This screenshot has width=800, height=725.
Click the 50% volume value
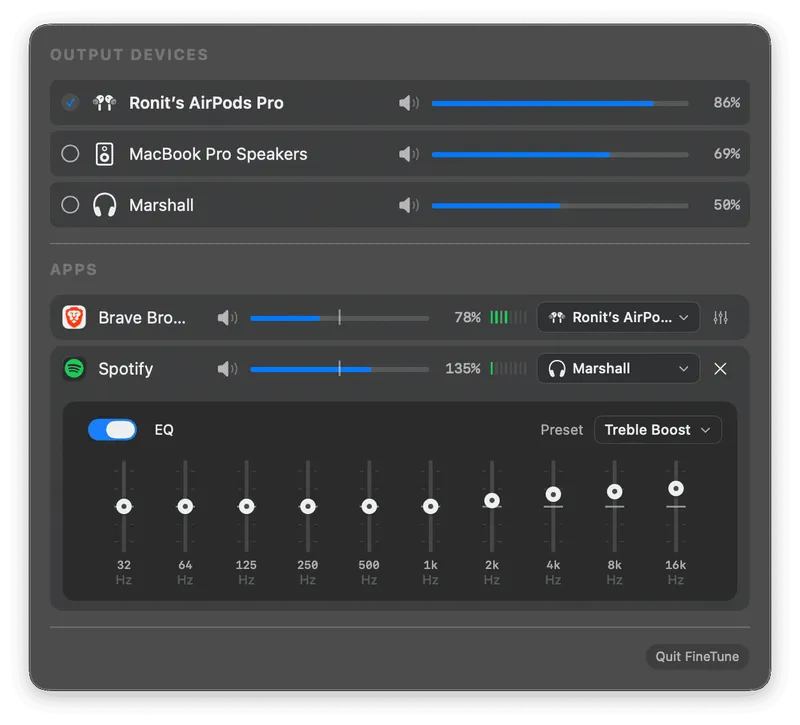[727, 205]
